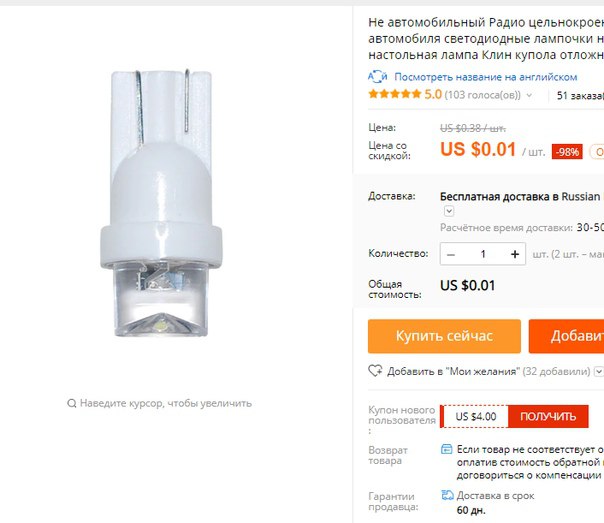Click the translate icon beside English title link
The image size is (604, 523).
point(377,77)
